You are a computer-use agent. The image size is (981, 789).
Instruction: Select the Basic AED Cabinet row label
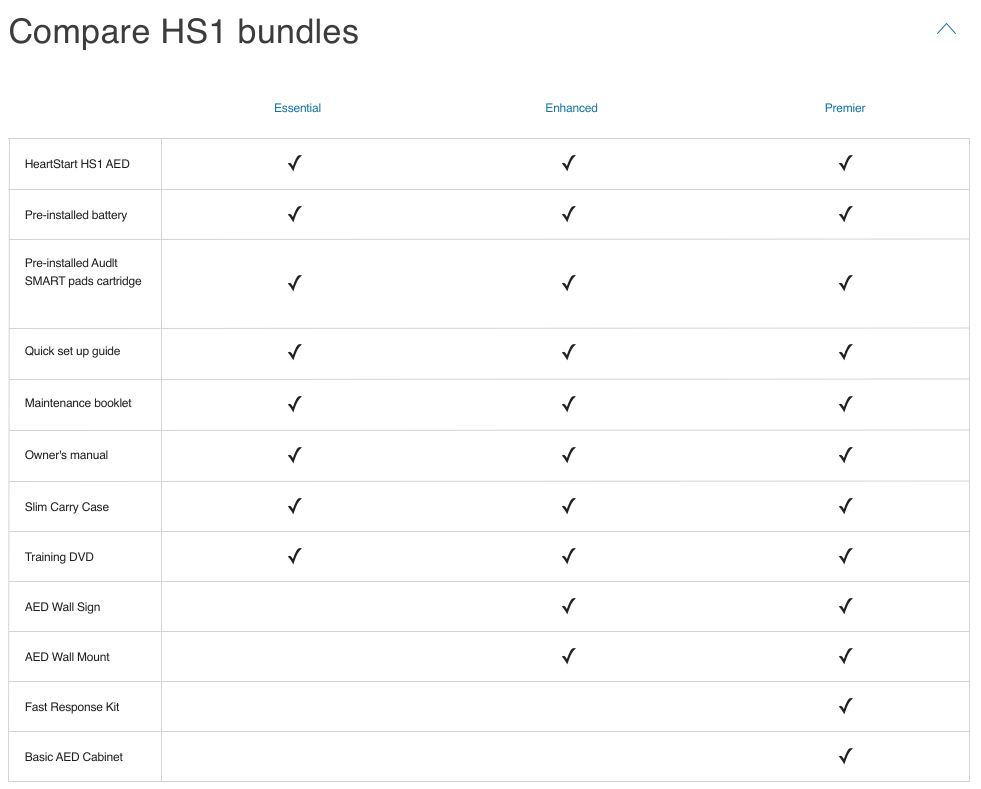point(74,757)
